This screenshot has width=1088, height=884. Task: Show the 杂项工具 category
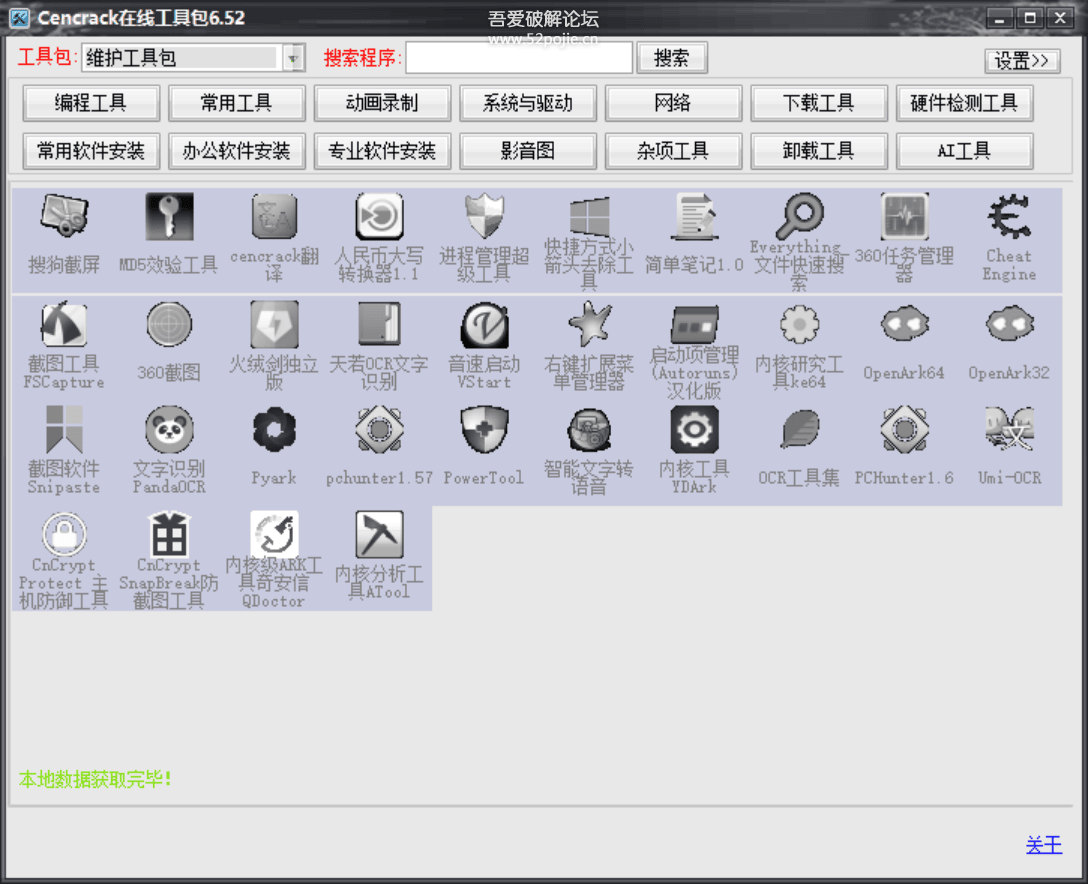pyautogui.click(x=673, y=151)
